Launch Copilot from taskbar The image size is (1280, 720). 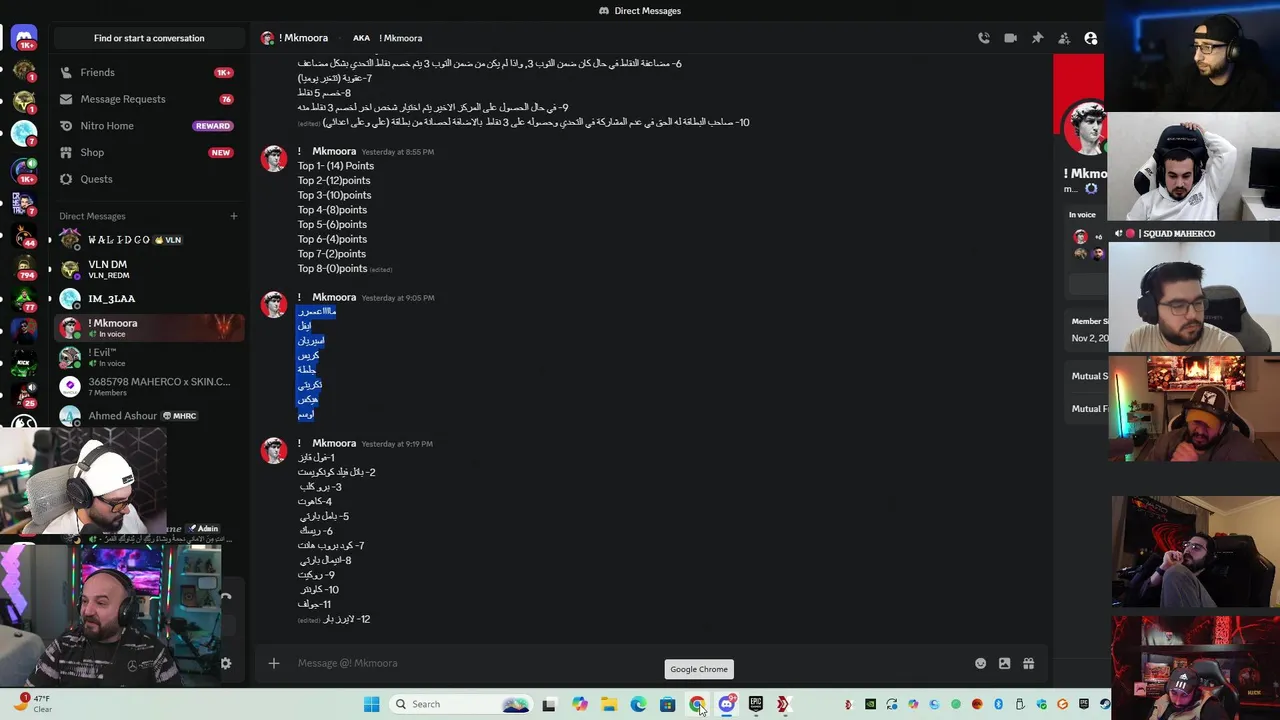pyautogui.click(x=579, y=704)
